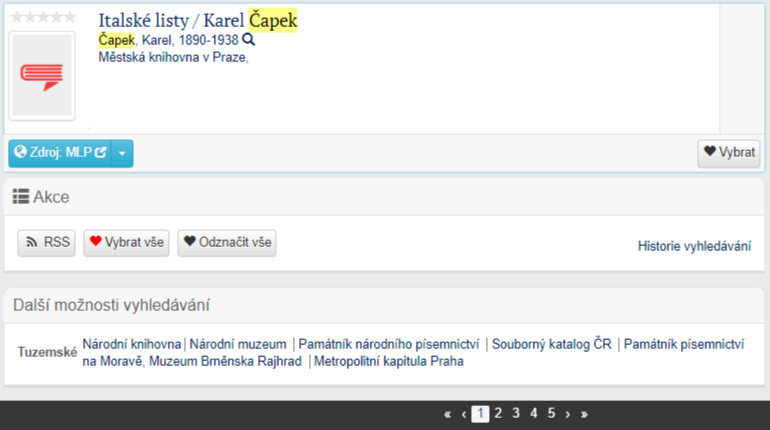This screenshot has width=770, height=430.
Task: Go to next page with single arrow
Action: point(567,413)
